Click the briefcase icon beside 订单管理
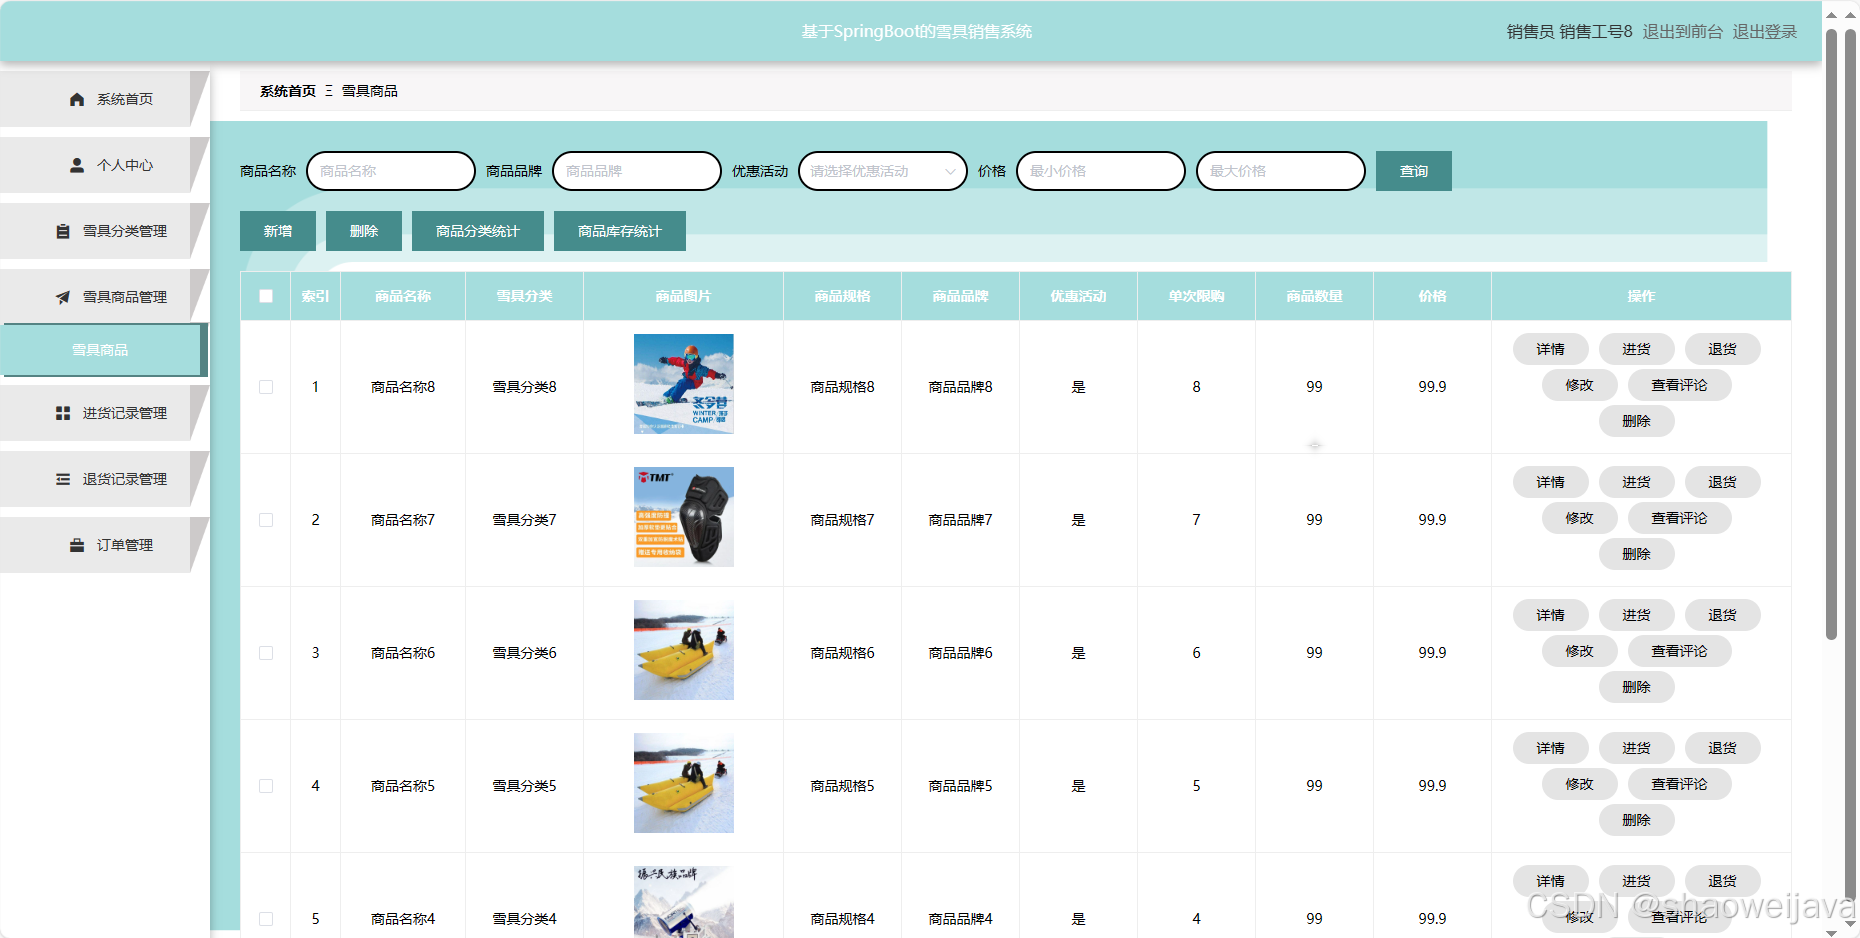The width and height of the screenshot is (1860, 938). (x=77, y=545)
